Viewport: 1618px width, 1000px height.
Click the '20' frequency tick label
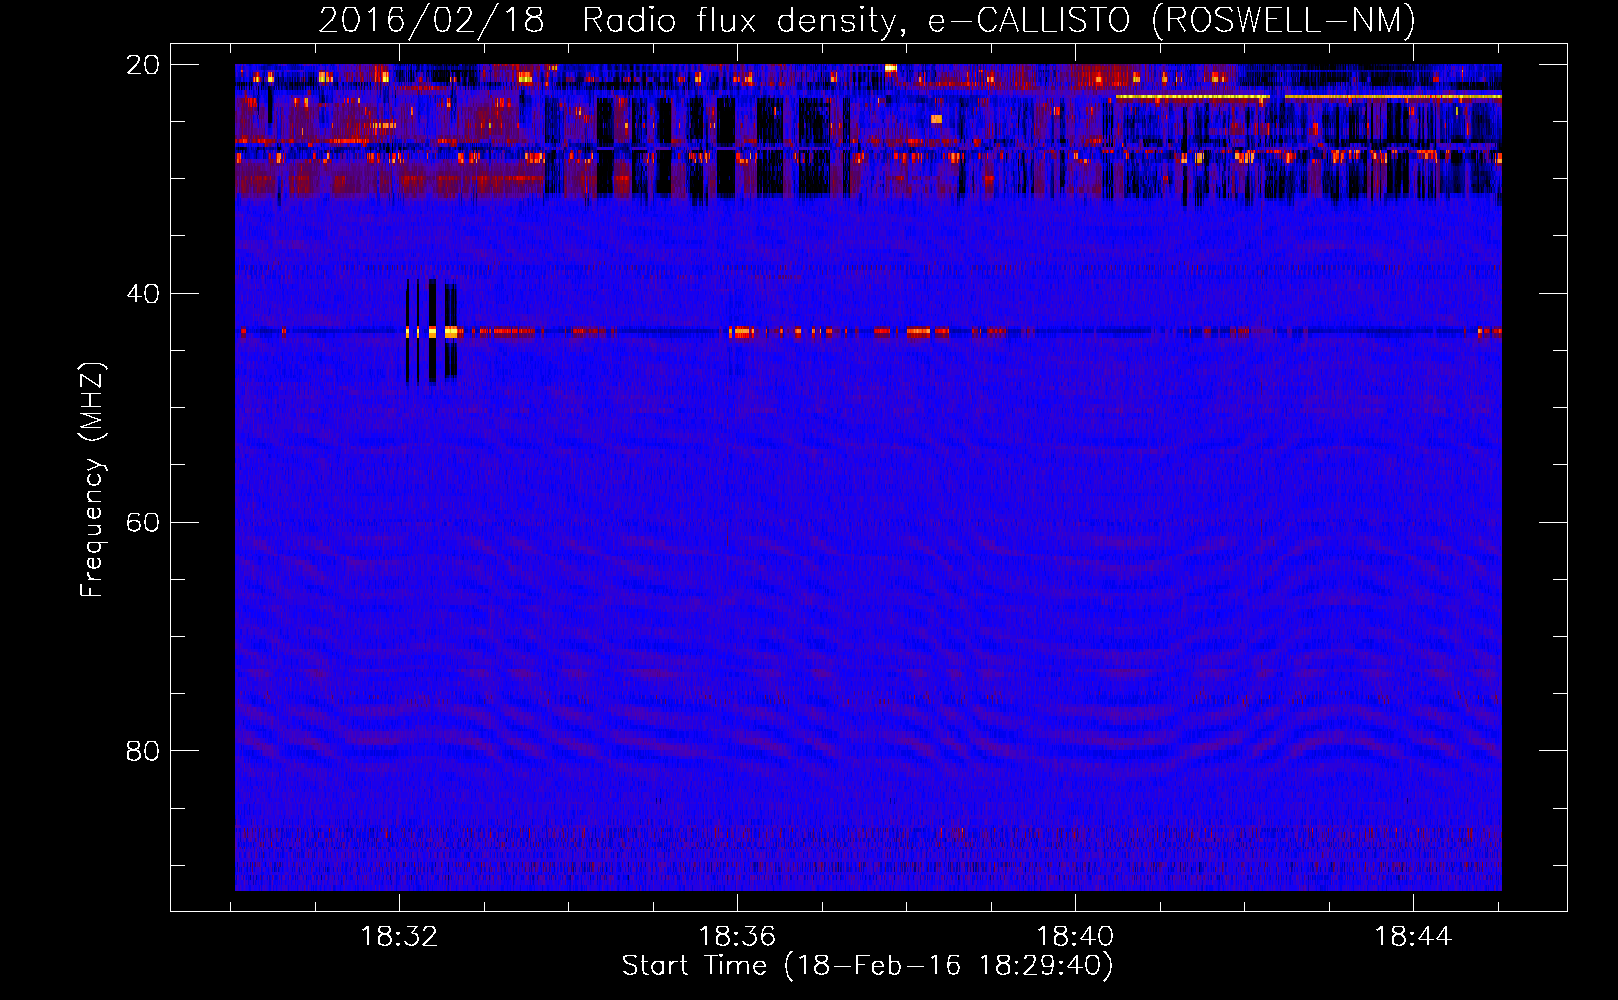click(143, 65)
